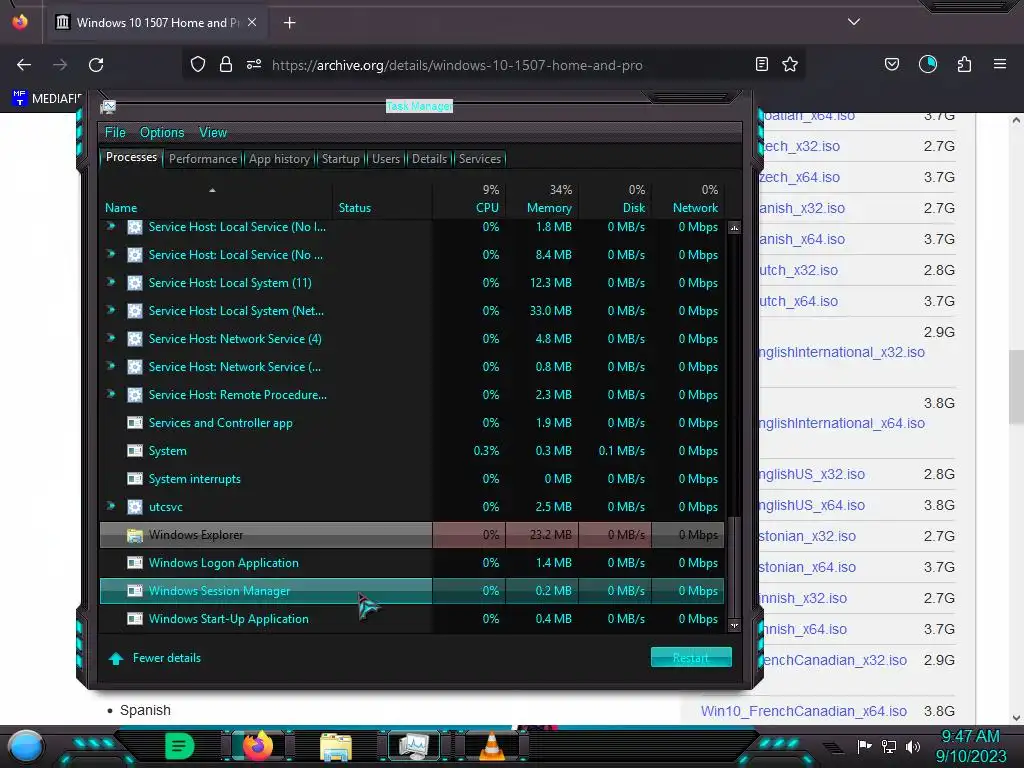
Task: Click the Restart button
Action: [691, 658]
